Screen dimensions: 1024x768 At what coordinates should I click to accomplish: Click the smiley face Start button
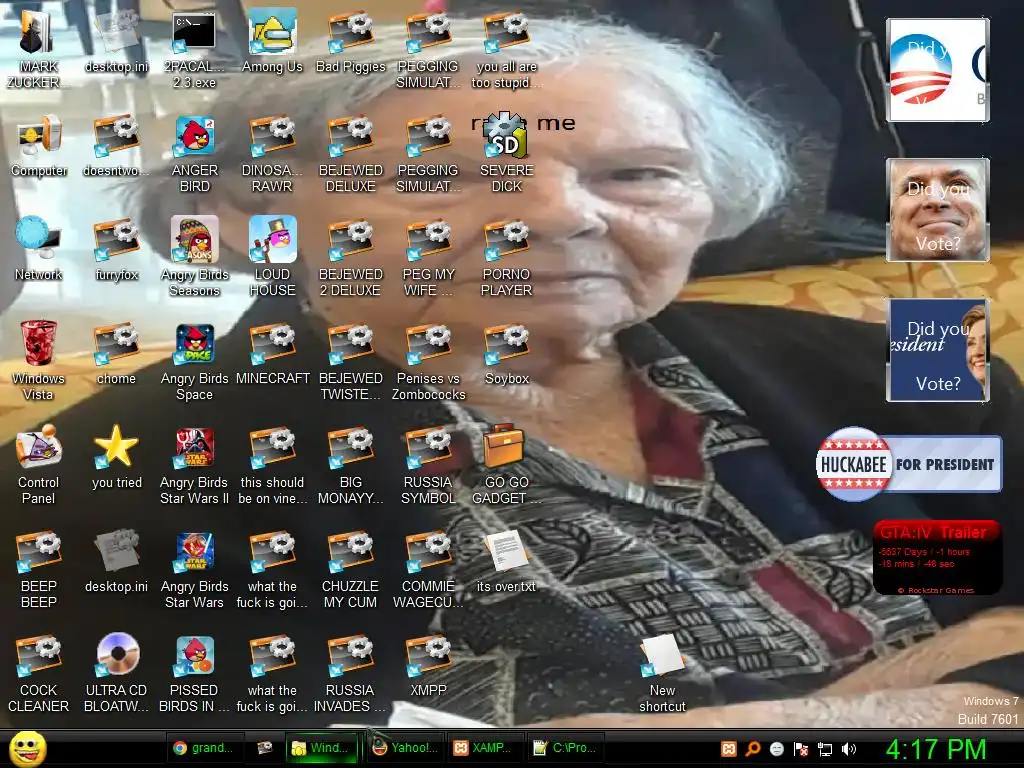[x=27, y=748]
